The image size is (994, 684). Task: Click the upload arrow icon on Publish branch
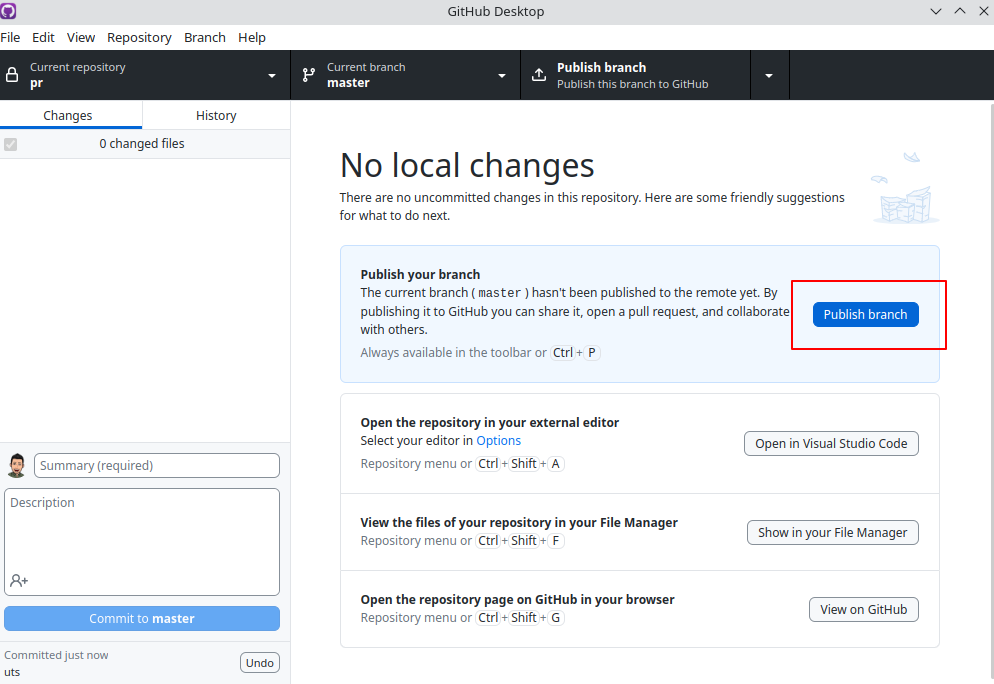coord(539,74)
